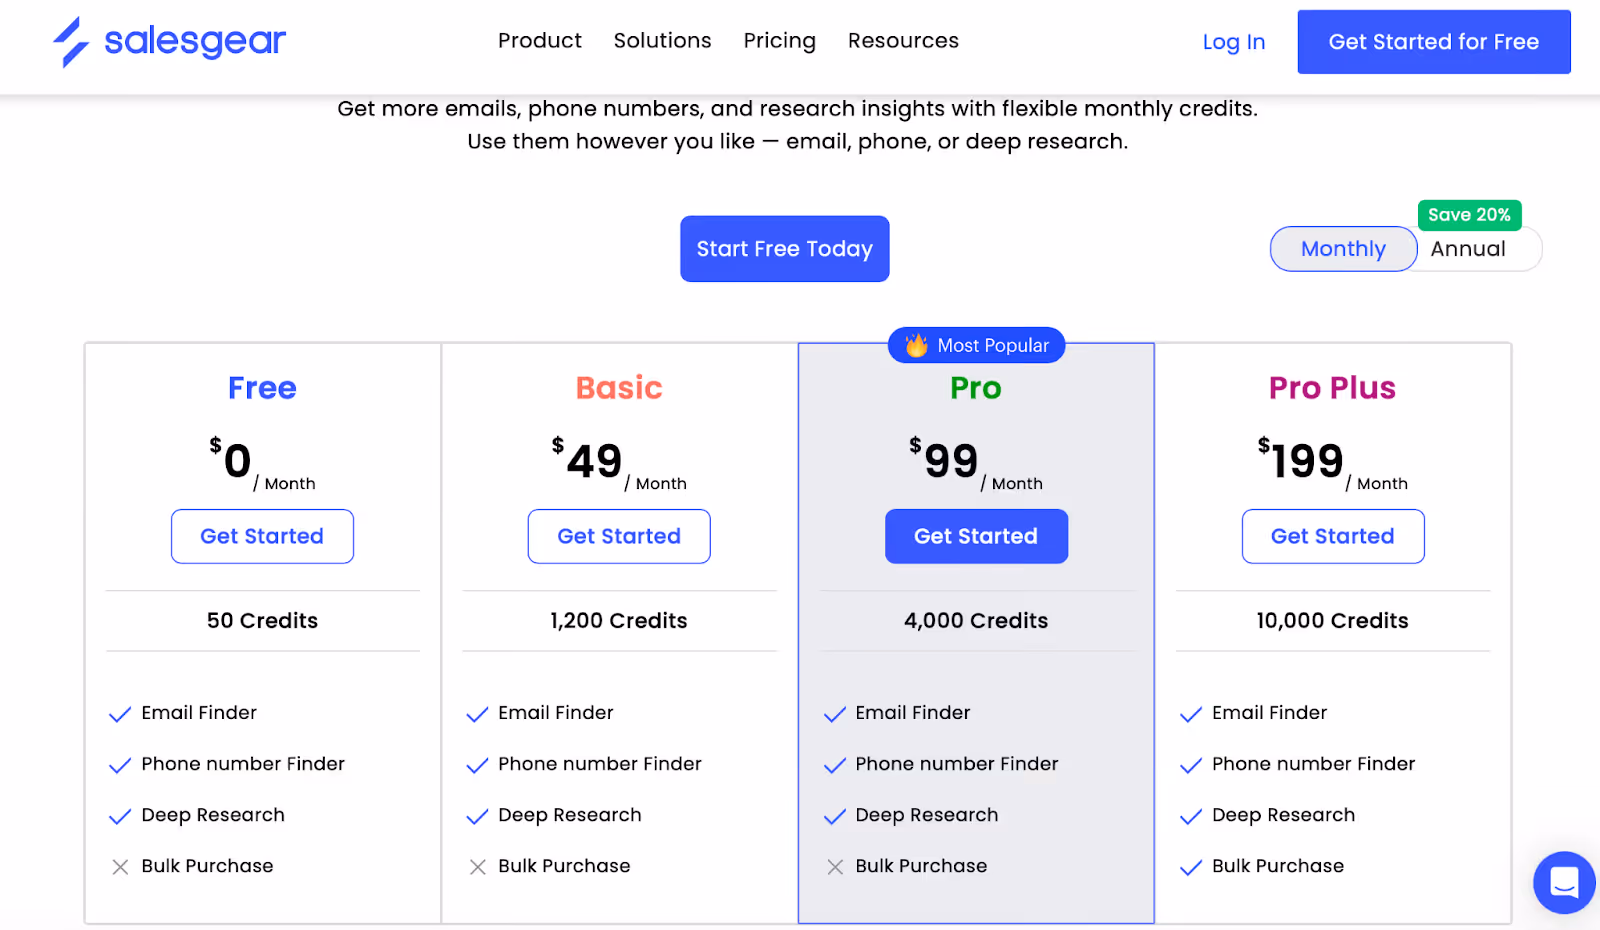Open the Product menu

[x=540, y=41]
